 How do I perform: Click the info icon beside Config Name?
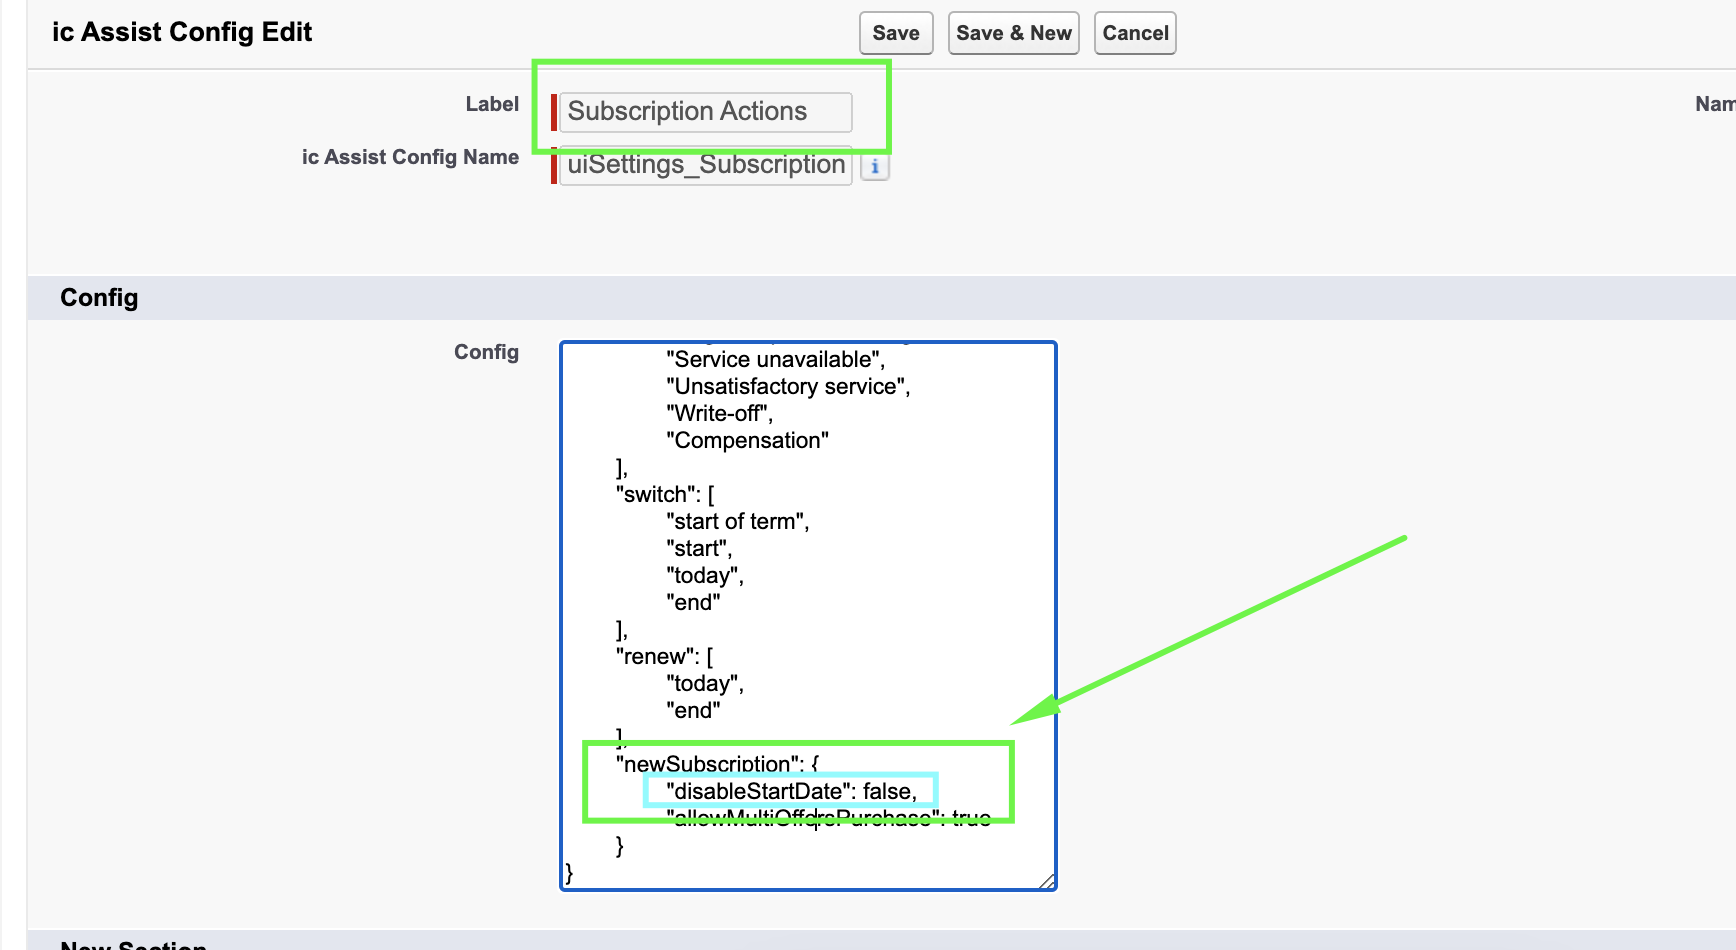[875, 167]
